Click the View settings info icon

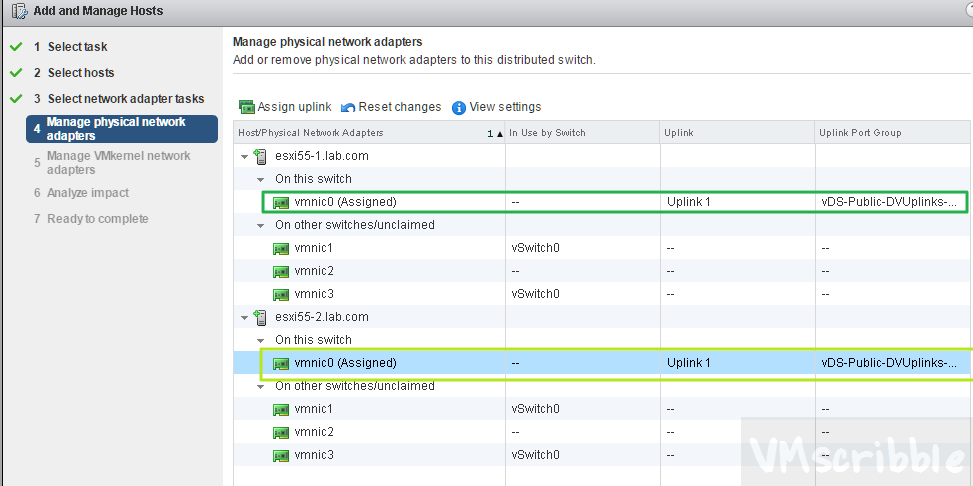coord(459,108)
